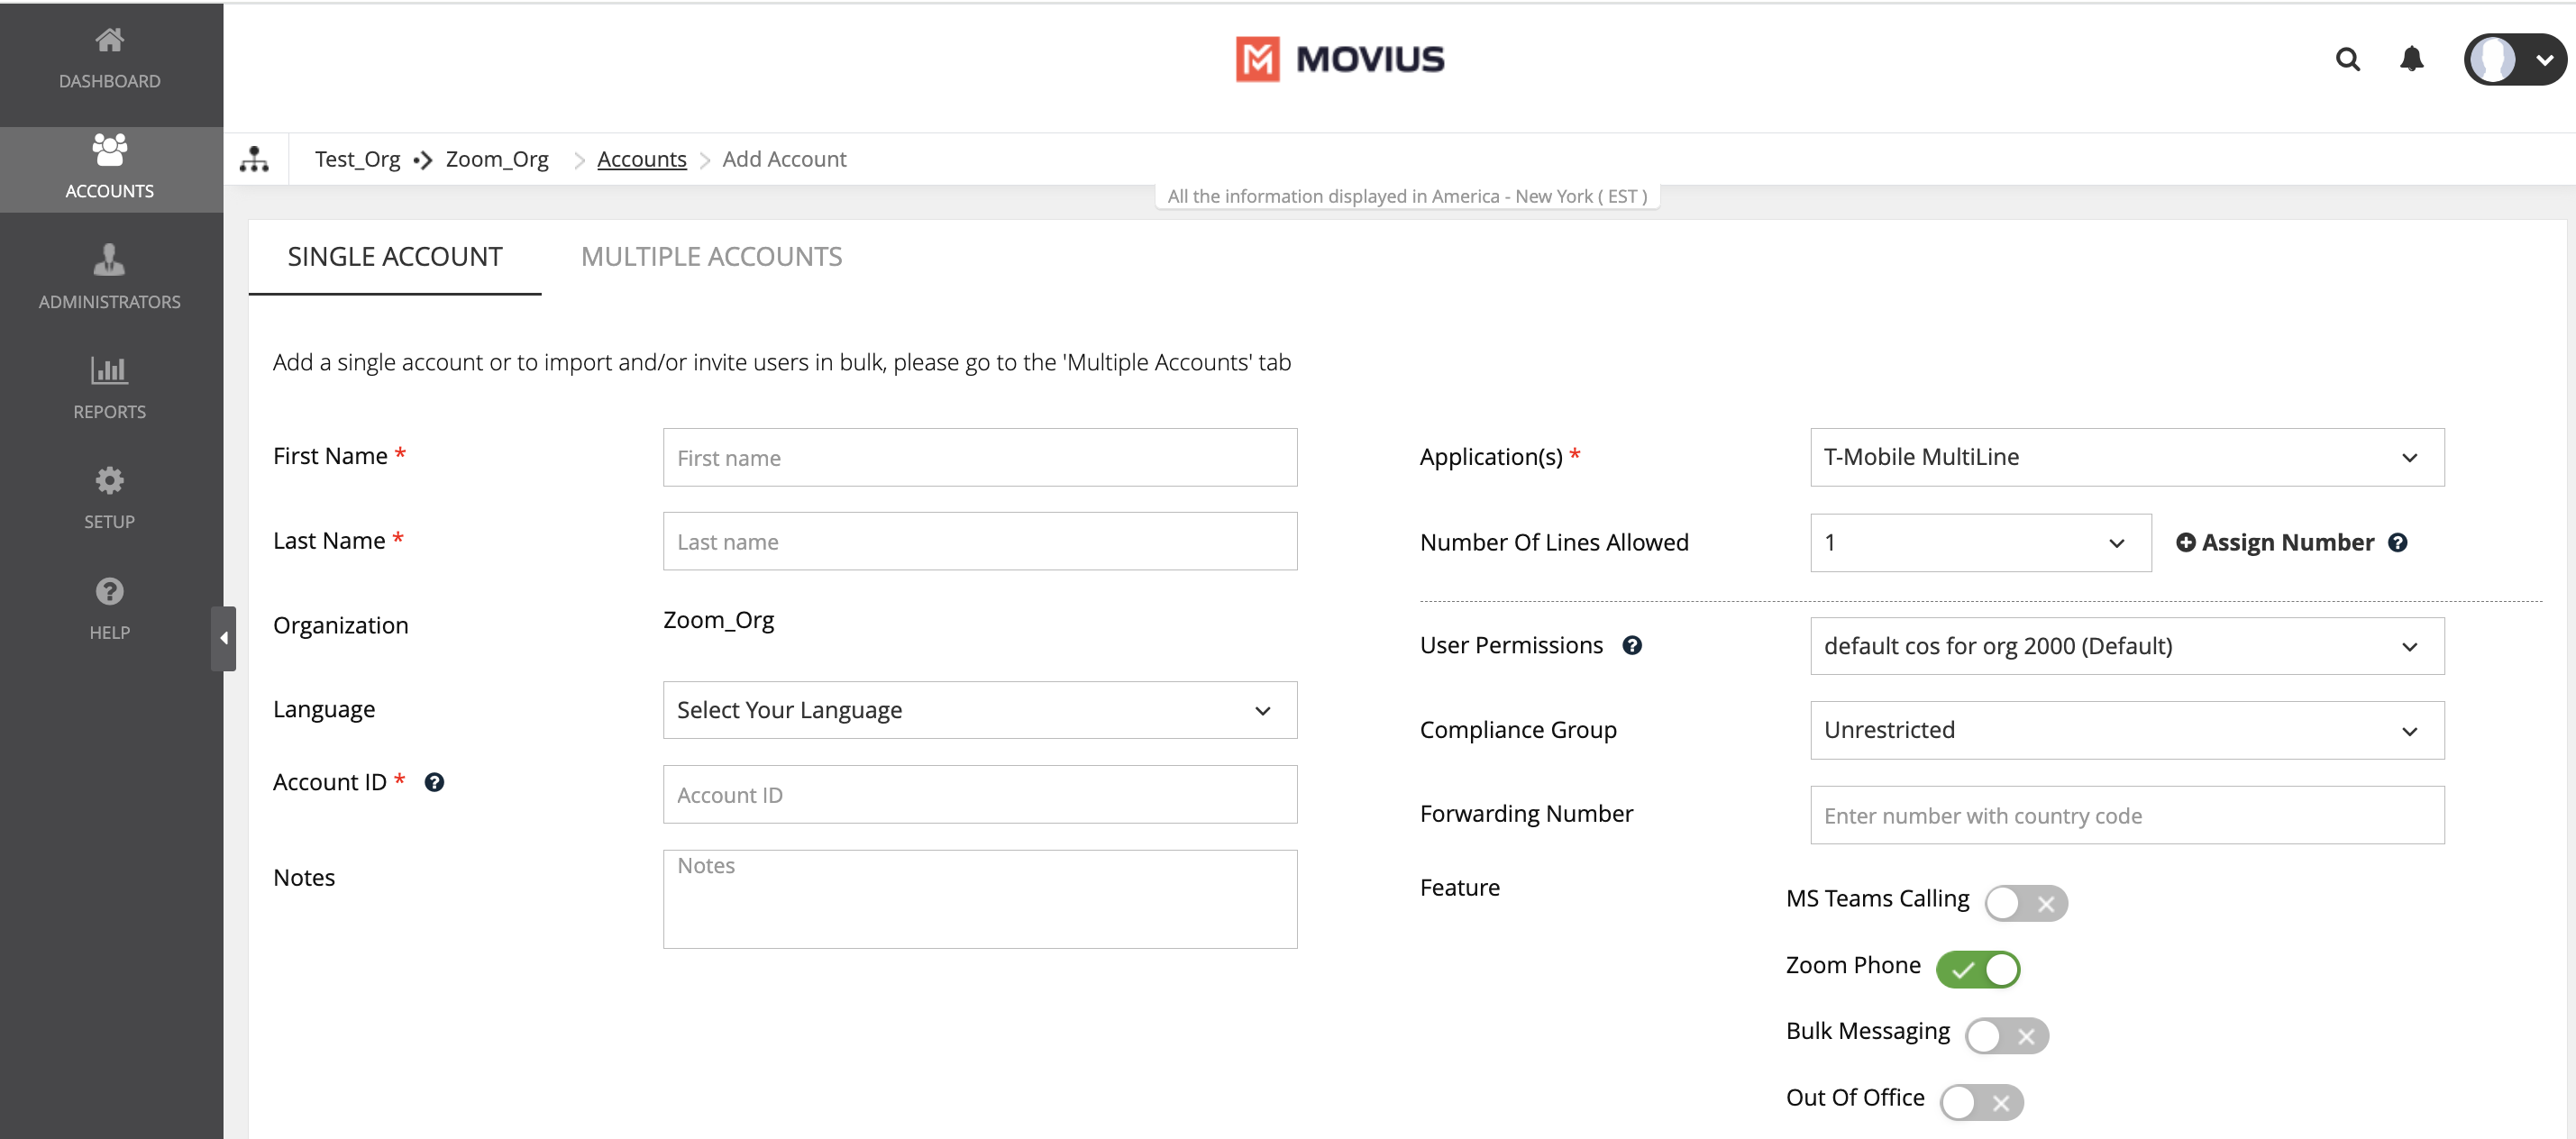Click the search magnifier icon

2347,60
